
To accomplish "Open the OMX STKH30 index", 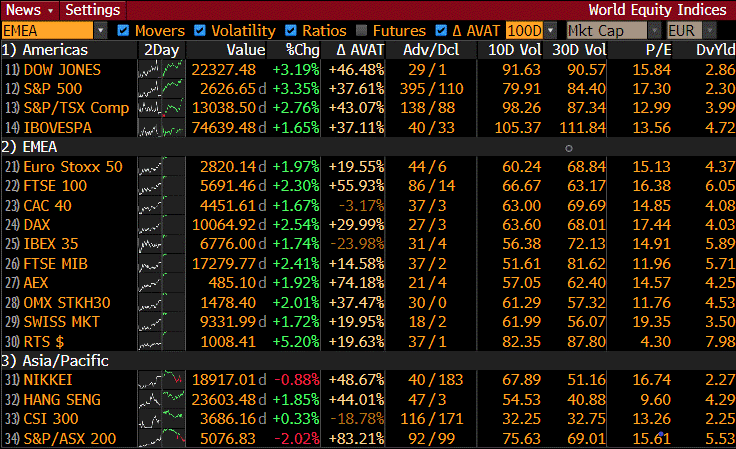I will (x=67, y=303).
